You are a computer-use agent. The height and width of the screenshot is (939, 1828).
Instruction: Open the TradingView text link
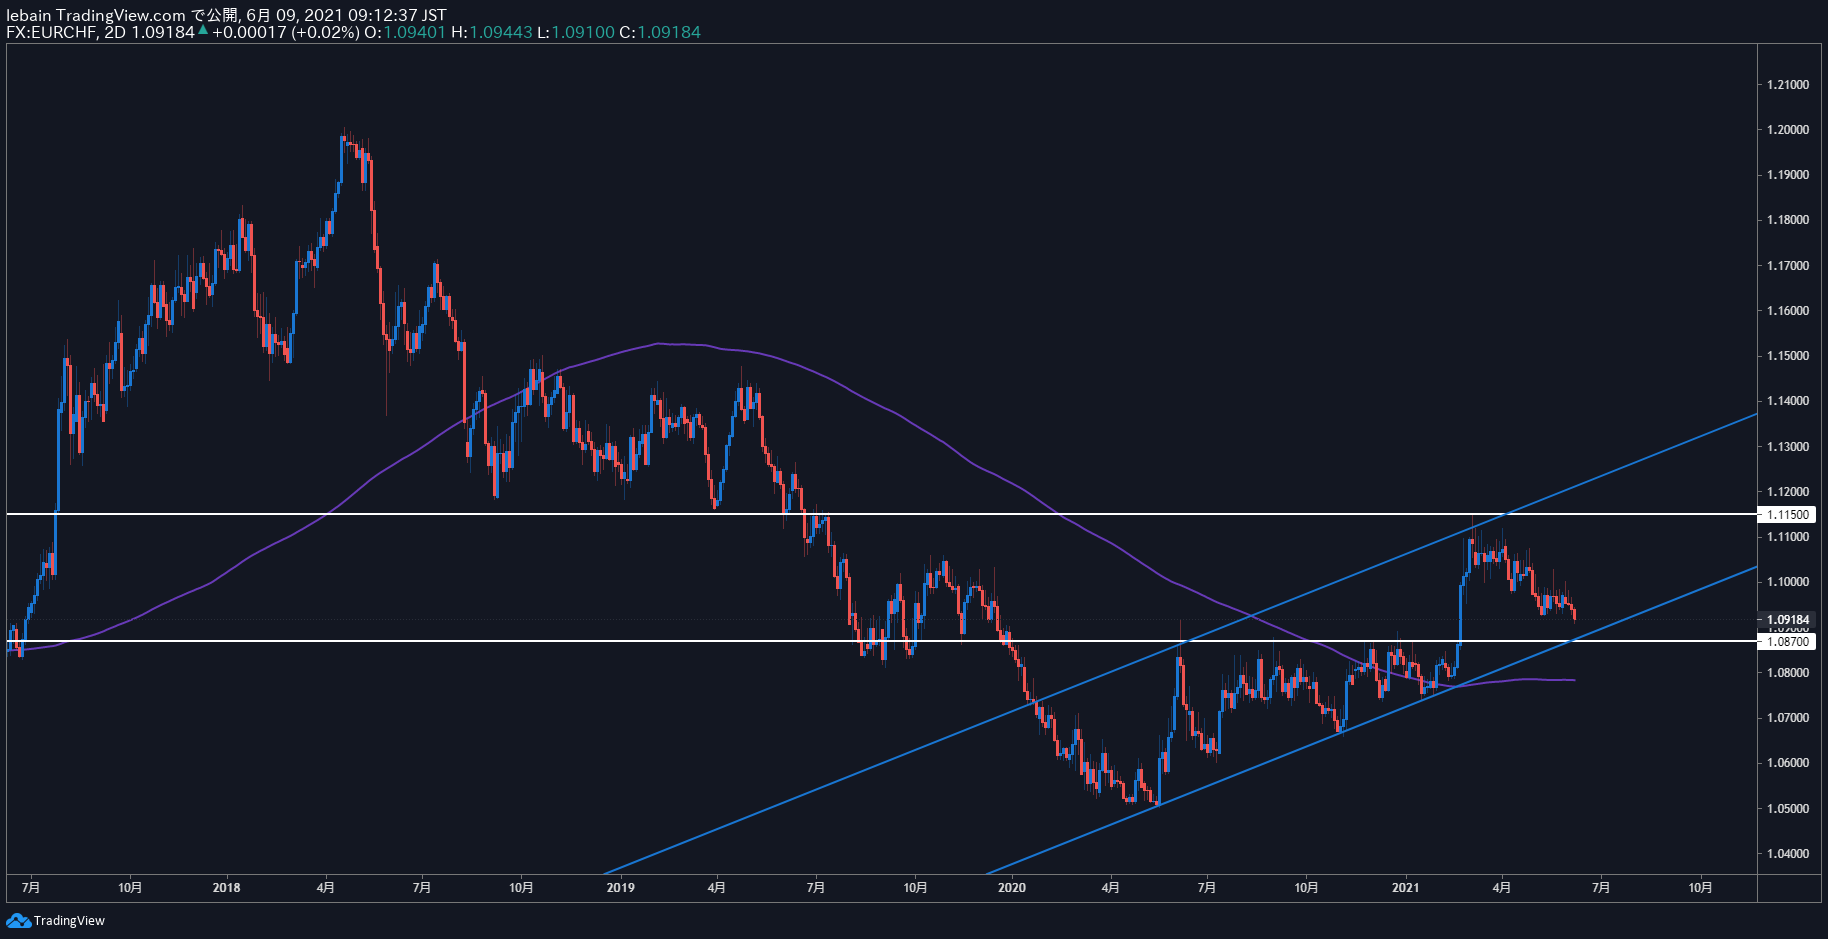(69, 920)
